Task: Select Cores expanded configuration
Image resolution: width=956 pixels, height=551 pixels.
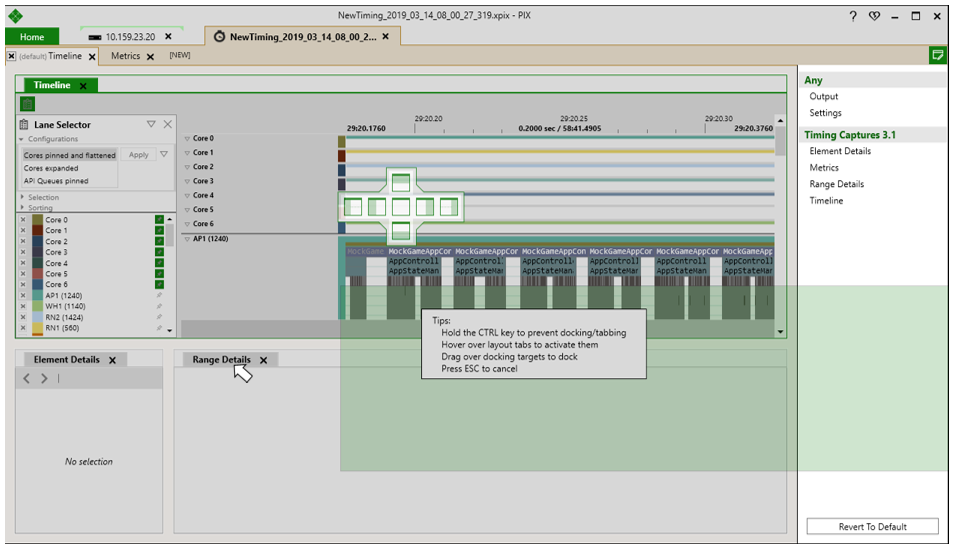Action: click(x=51, y=168)
